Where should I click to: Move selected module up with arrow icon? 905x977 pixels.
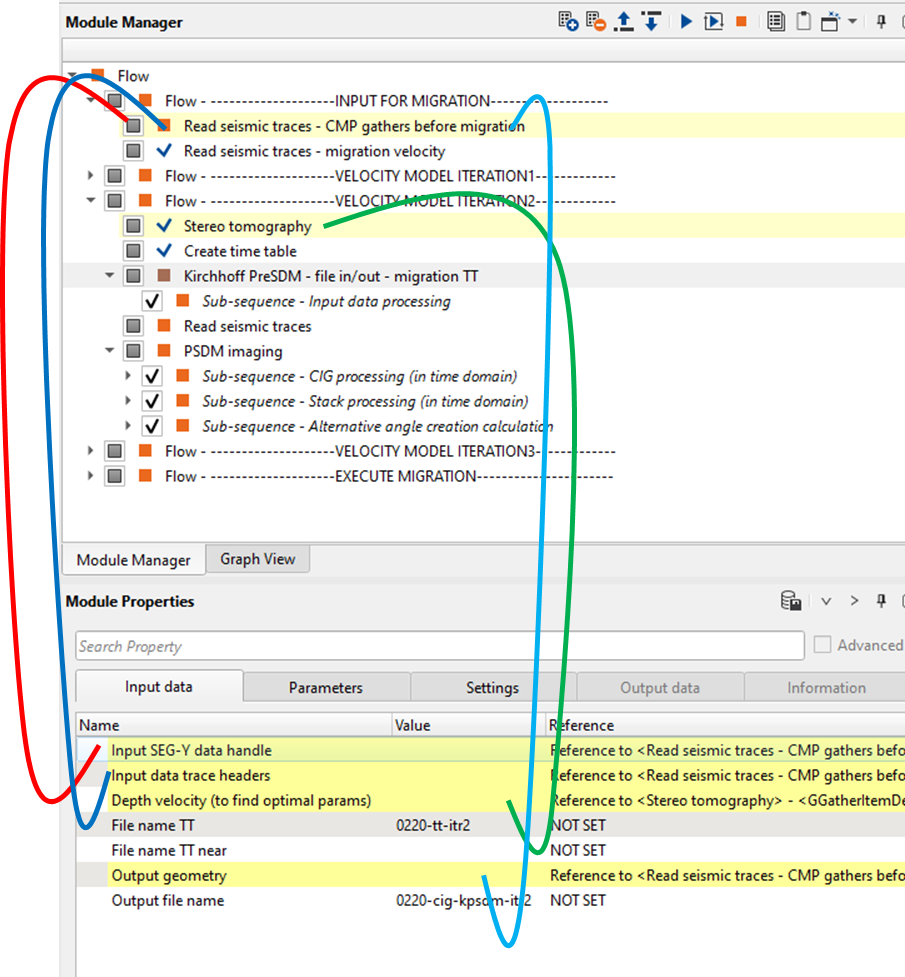click(x=624, y=21)
